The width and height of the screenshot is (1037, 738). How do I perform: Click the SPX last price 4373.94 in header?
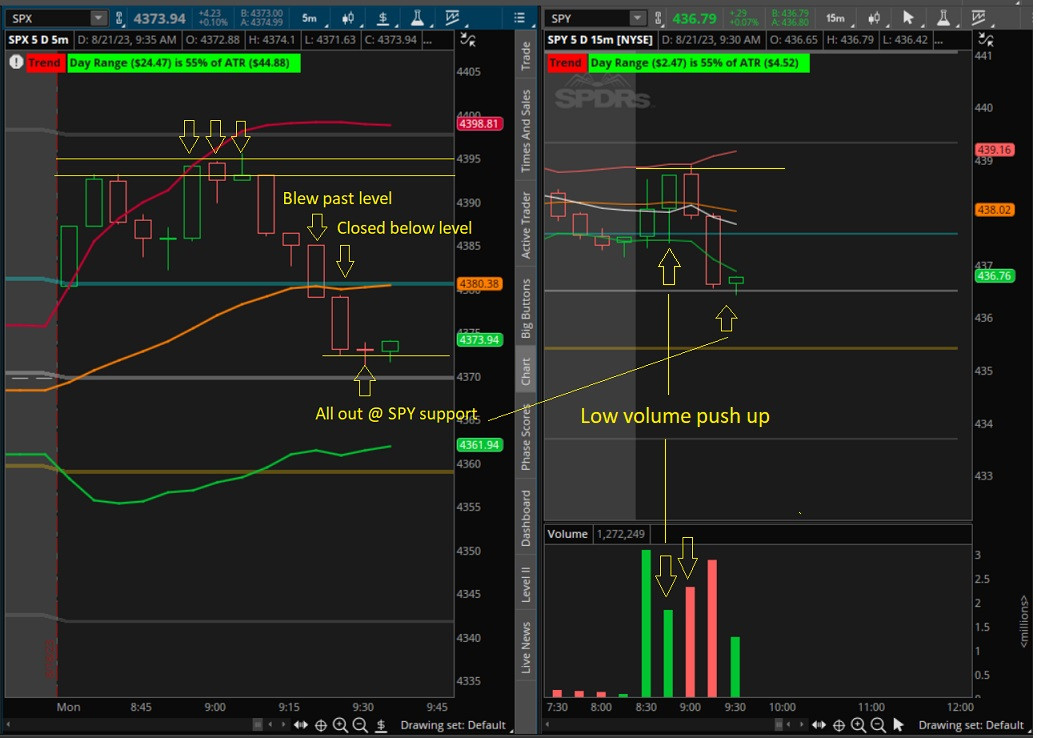coord(159,19)
